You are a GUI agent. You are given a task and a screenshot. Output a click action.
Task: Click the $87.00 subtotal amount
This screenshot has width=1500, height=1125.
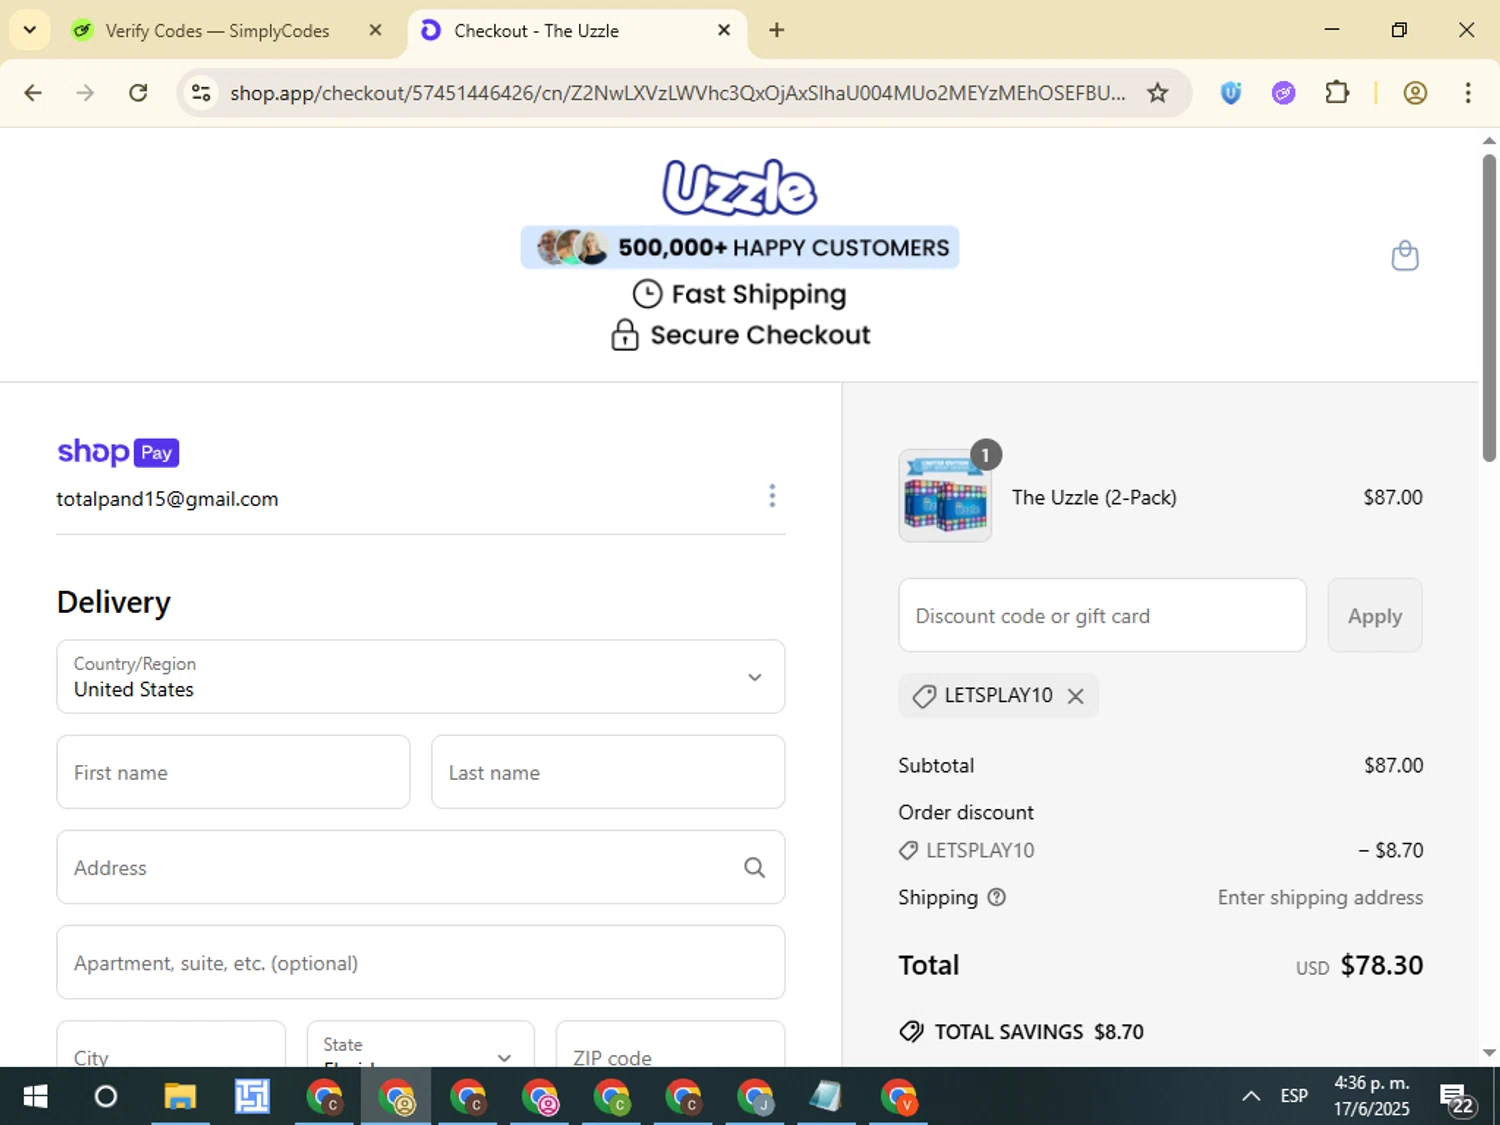click(1394, 765)
